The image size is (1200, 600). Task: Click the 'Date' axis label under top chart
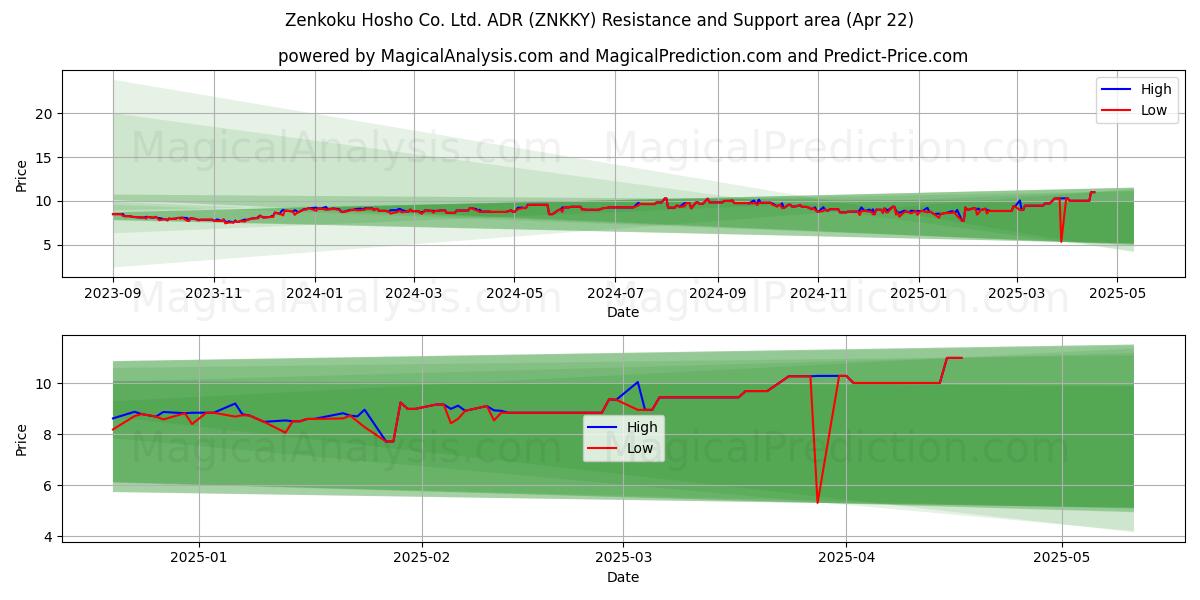pyautogui.click(x=622, y=312)
